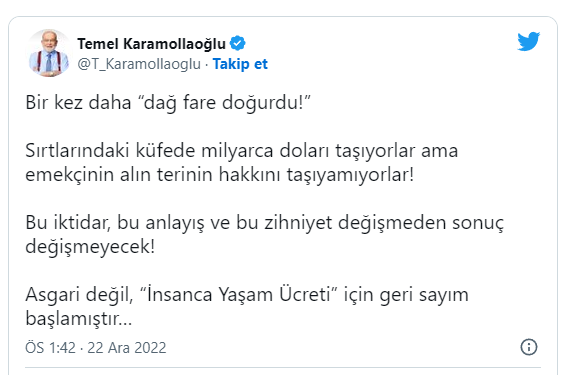This screenshot has height=375, width=561.
Task: Click the line "Bir kez daha"
Action: click(78, 102)
